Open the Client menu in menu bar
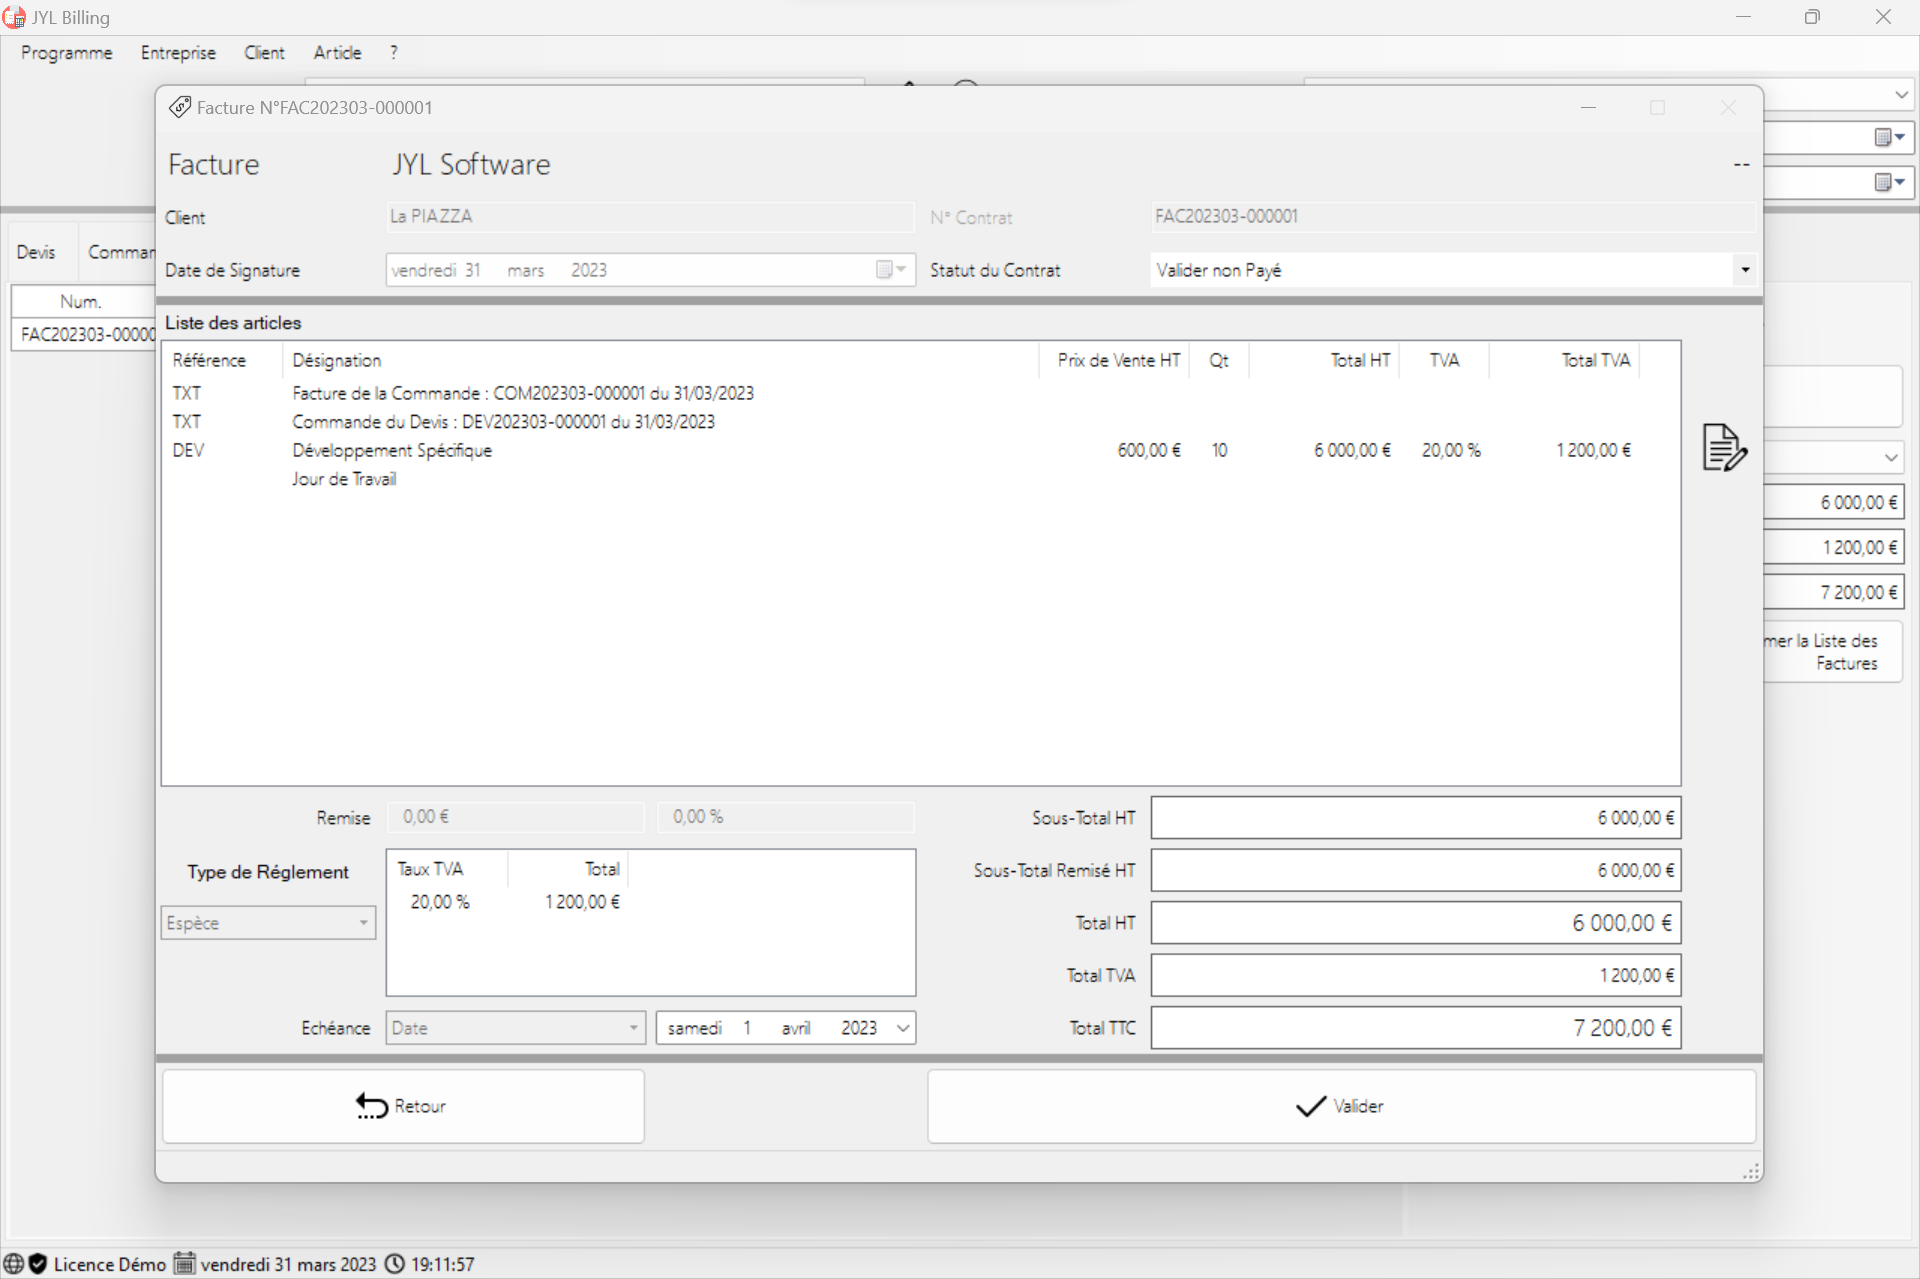Screen dimensions: 1920x1279 (261, 53)
